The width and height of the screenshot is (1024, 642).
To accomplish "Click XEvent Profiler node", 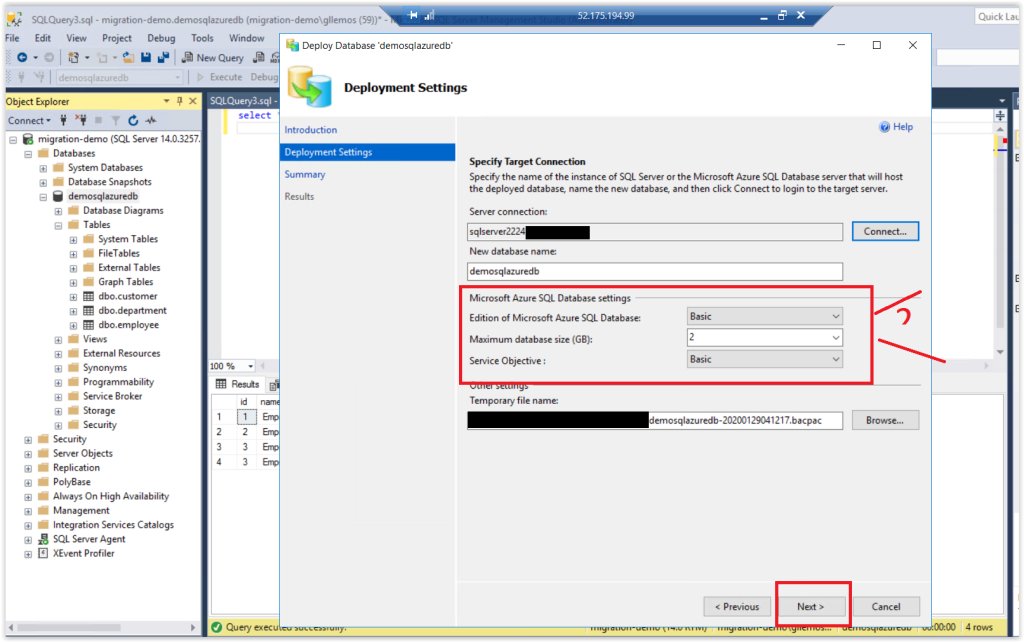I will [83, 553].
